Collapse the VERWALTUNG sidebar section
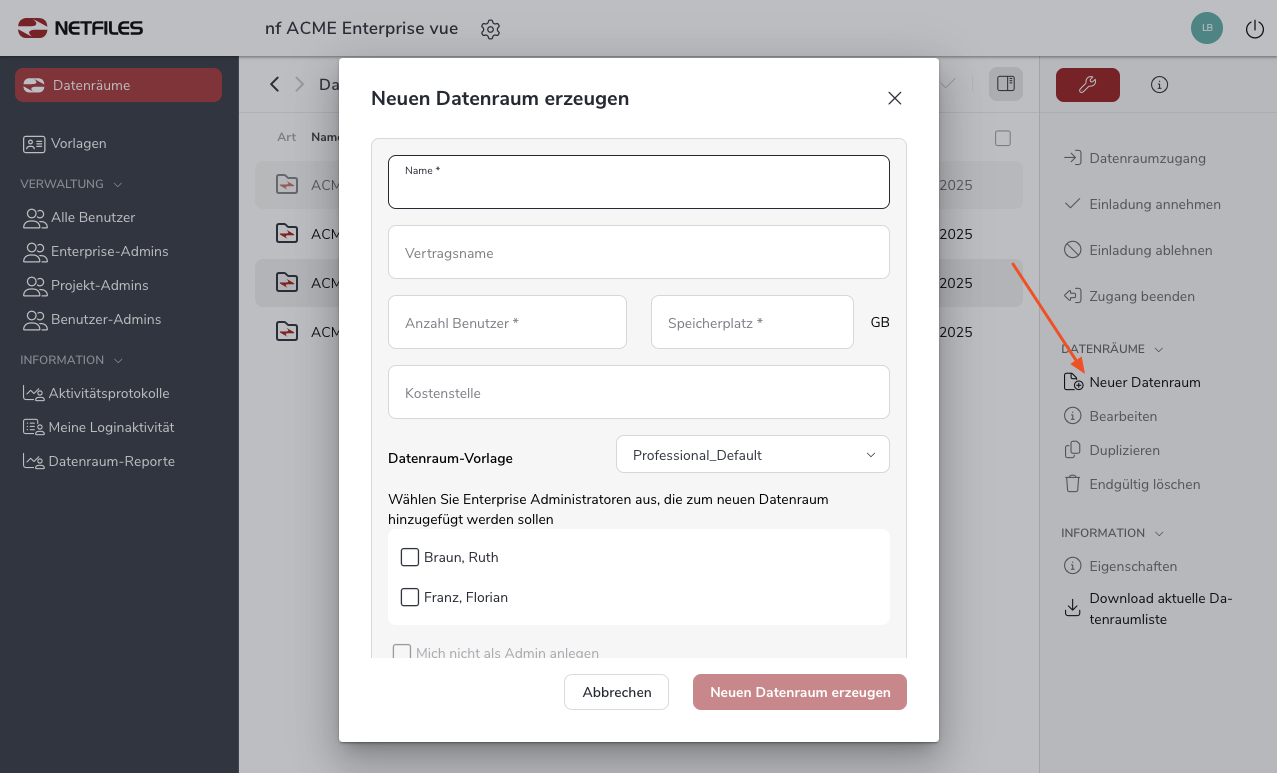Image resolution: width=1277 pixels, height=773 pixels. tap(117, 184)
